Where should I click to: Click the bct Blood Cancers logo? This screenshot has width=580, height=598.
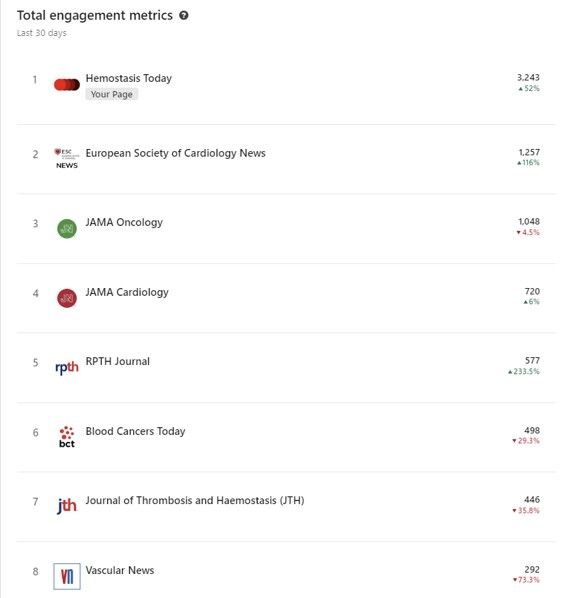[67, 437]
